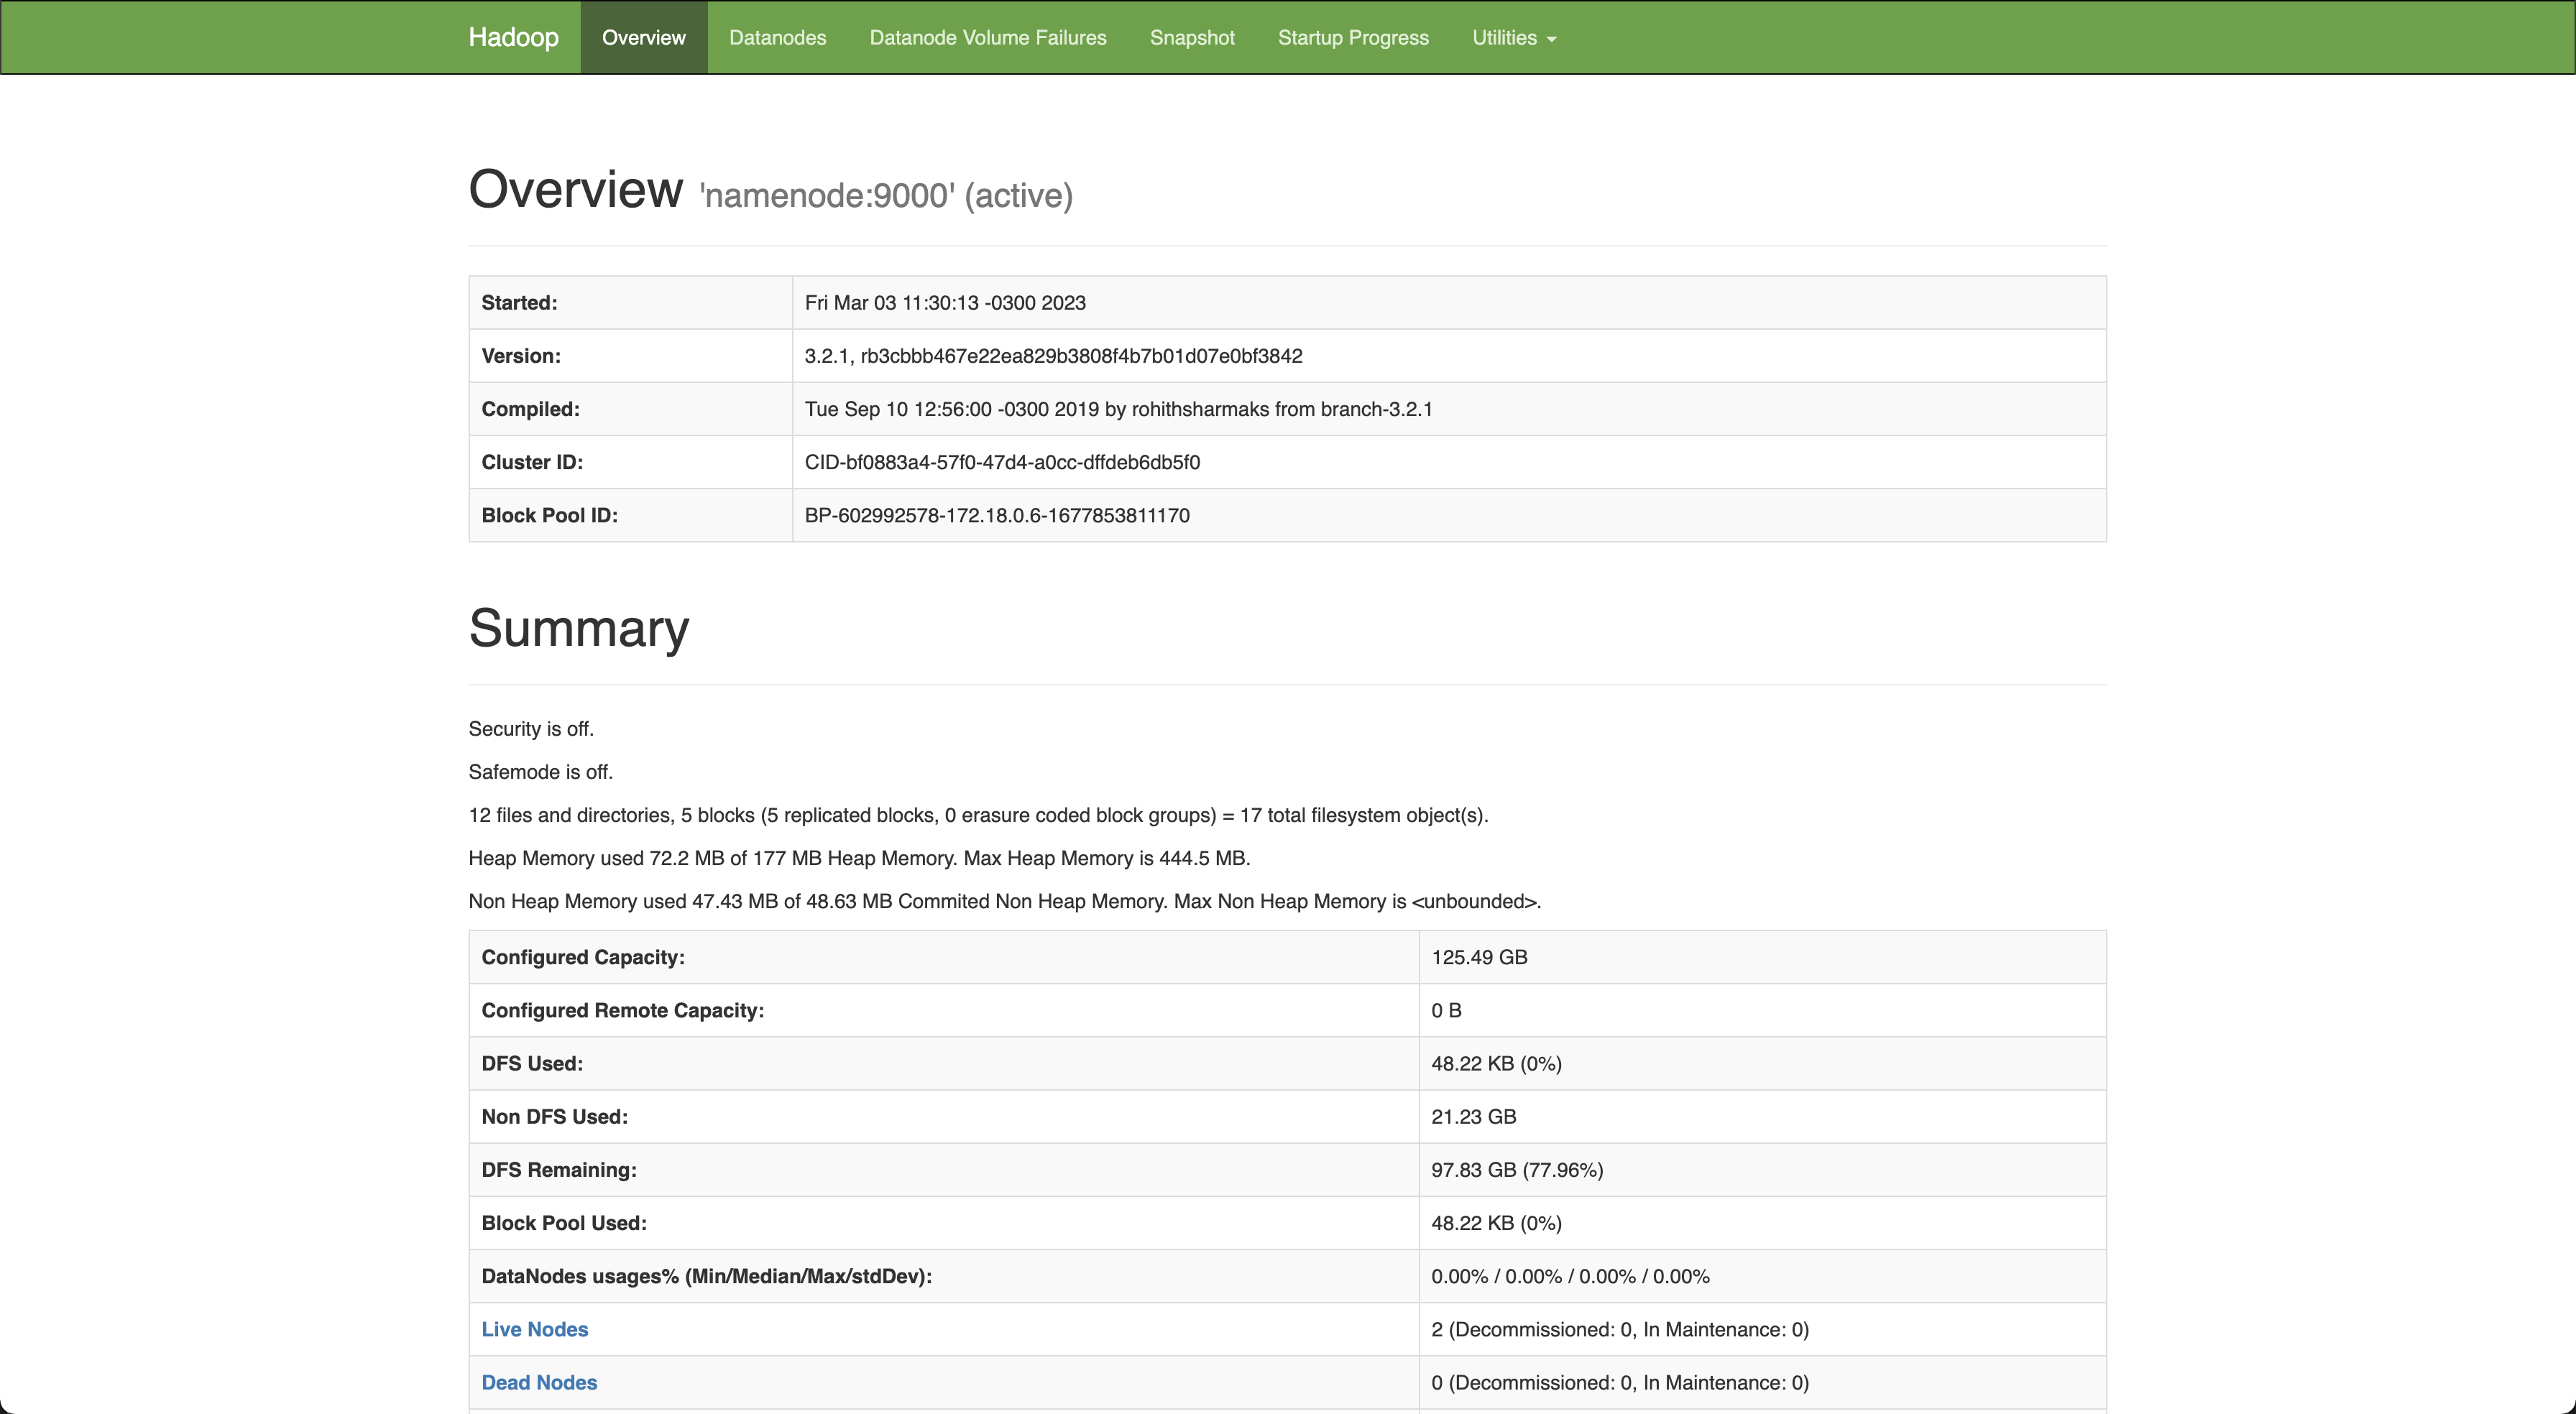This screenshot has width=2576, height=1414.
Task: Click the DFS Remaining value cell
Action: click(1516, 1170)
